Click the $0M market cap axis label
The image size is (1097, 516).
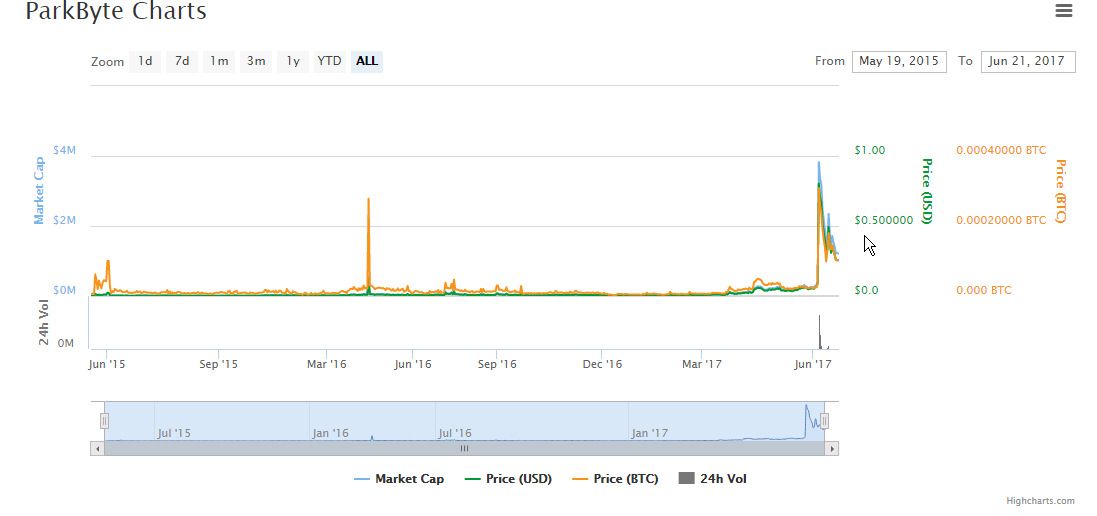tap(64, 290)
